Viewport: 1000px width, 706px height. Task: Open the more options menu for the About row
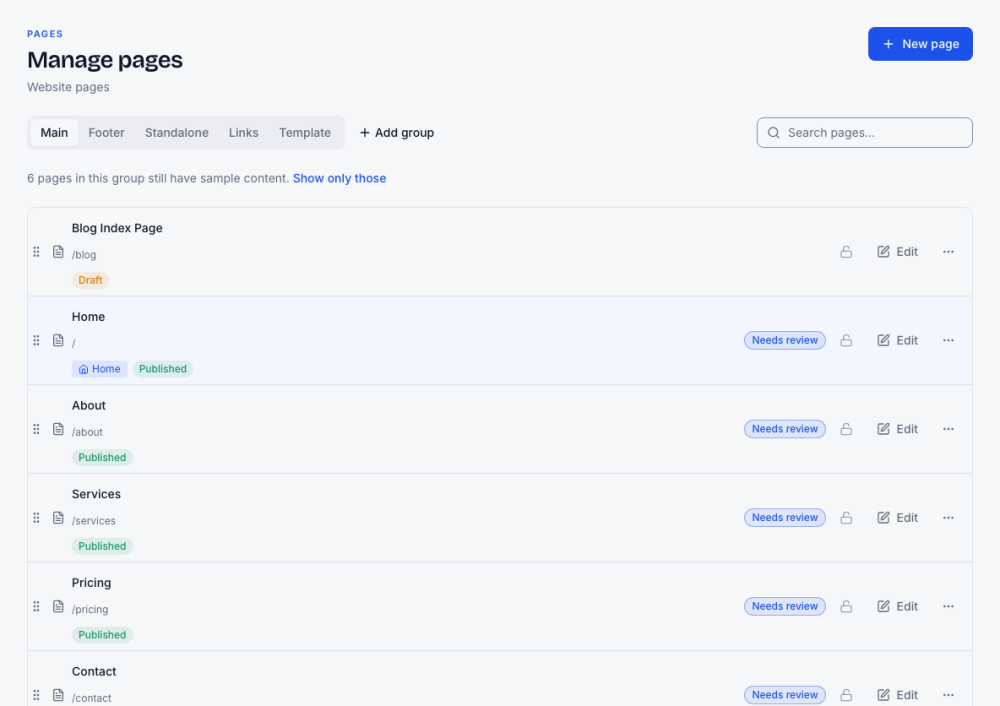click(948, 429)
